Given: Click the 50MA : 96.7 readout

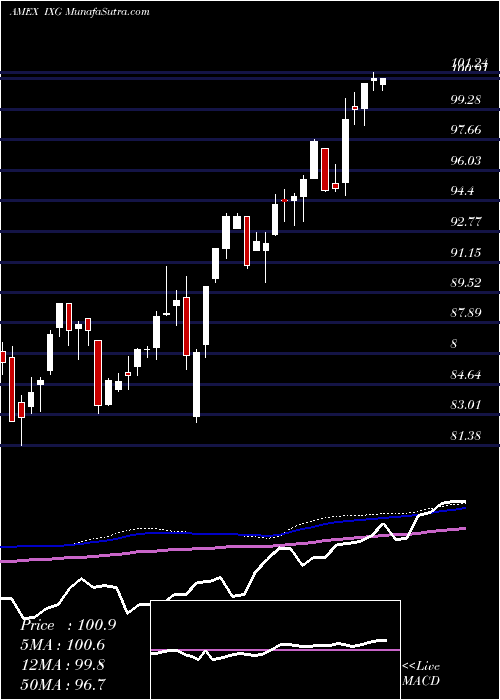Looking at the screenshot, I should click(63, 684).
